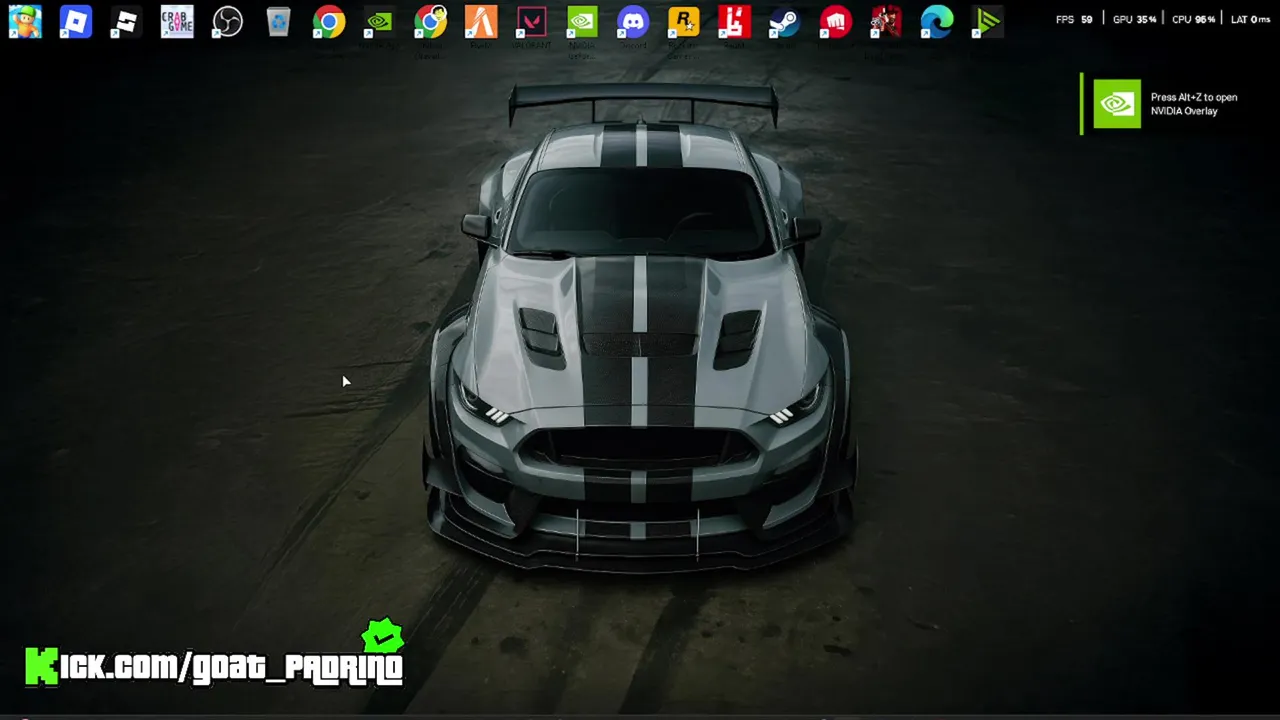The height and width of the screenshot is (720, 1280).
Task: Open the OBS Studio shortcut
Action: (228, 21)
